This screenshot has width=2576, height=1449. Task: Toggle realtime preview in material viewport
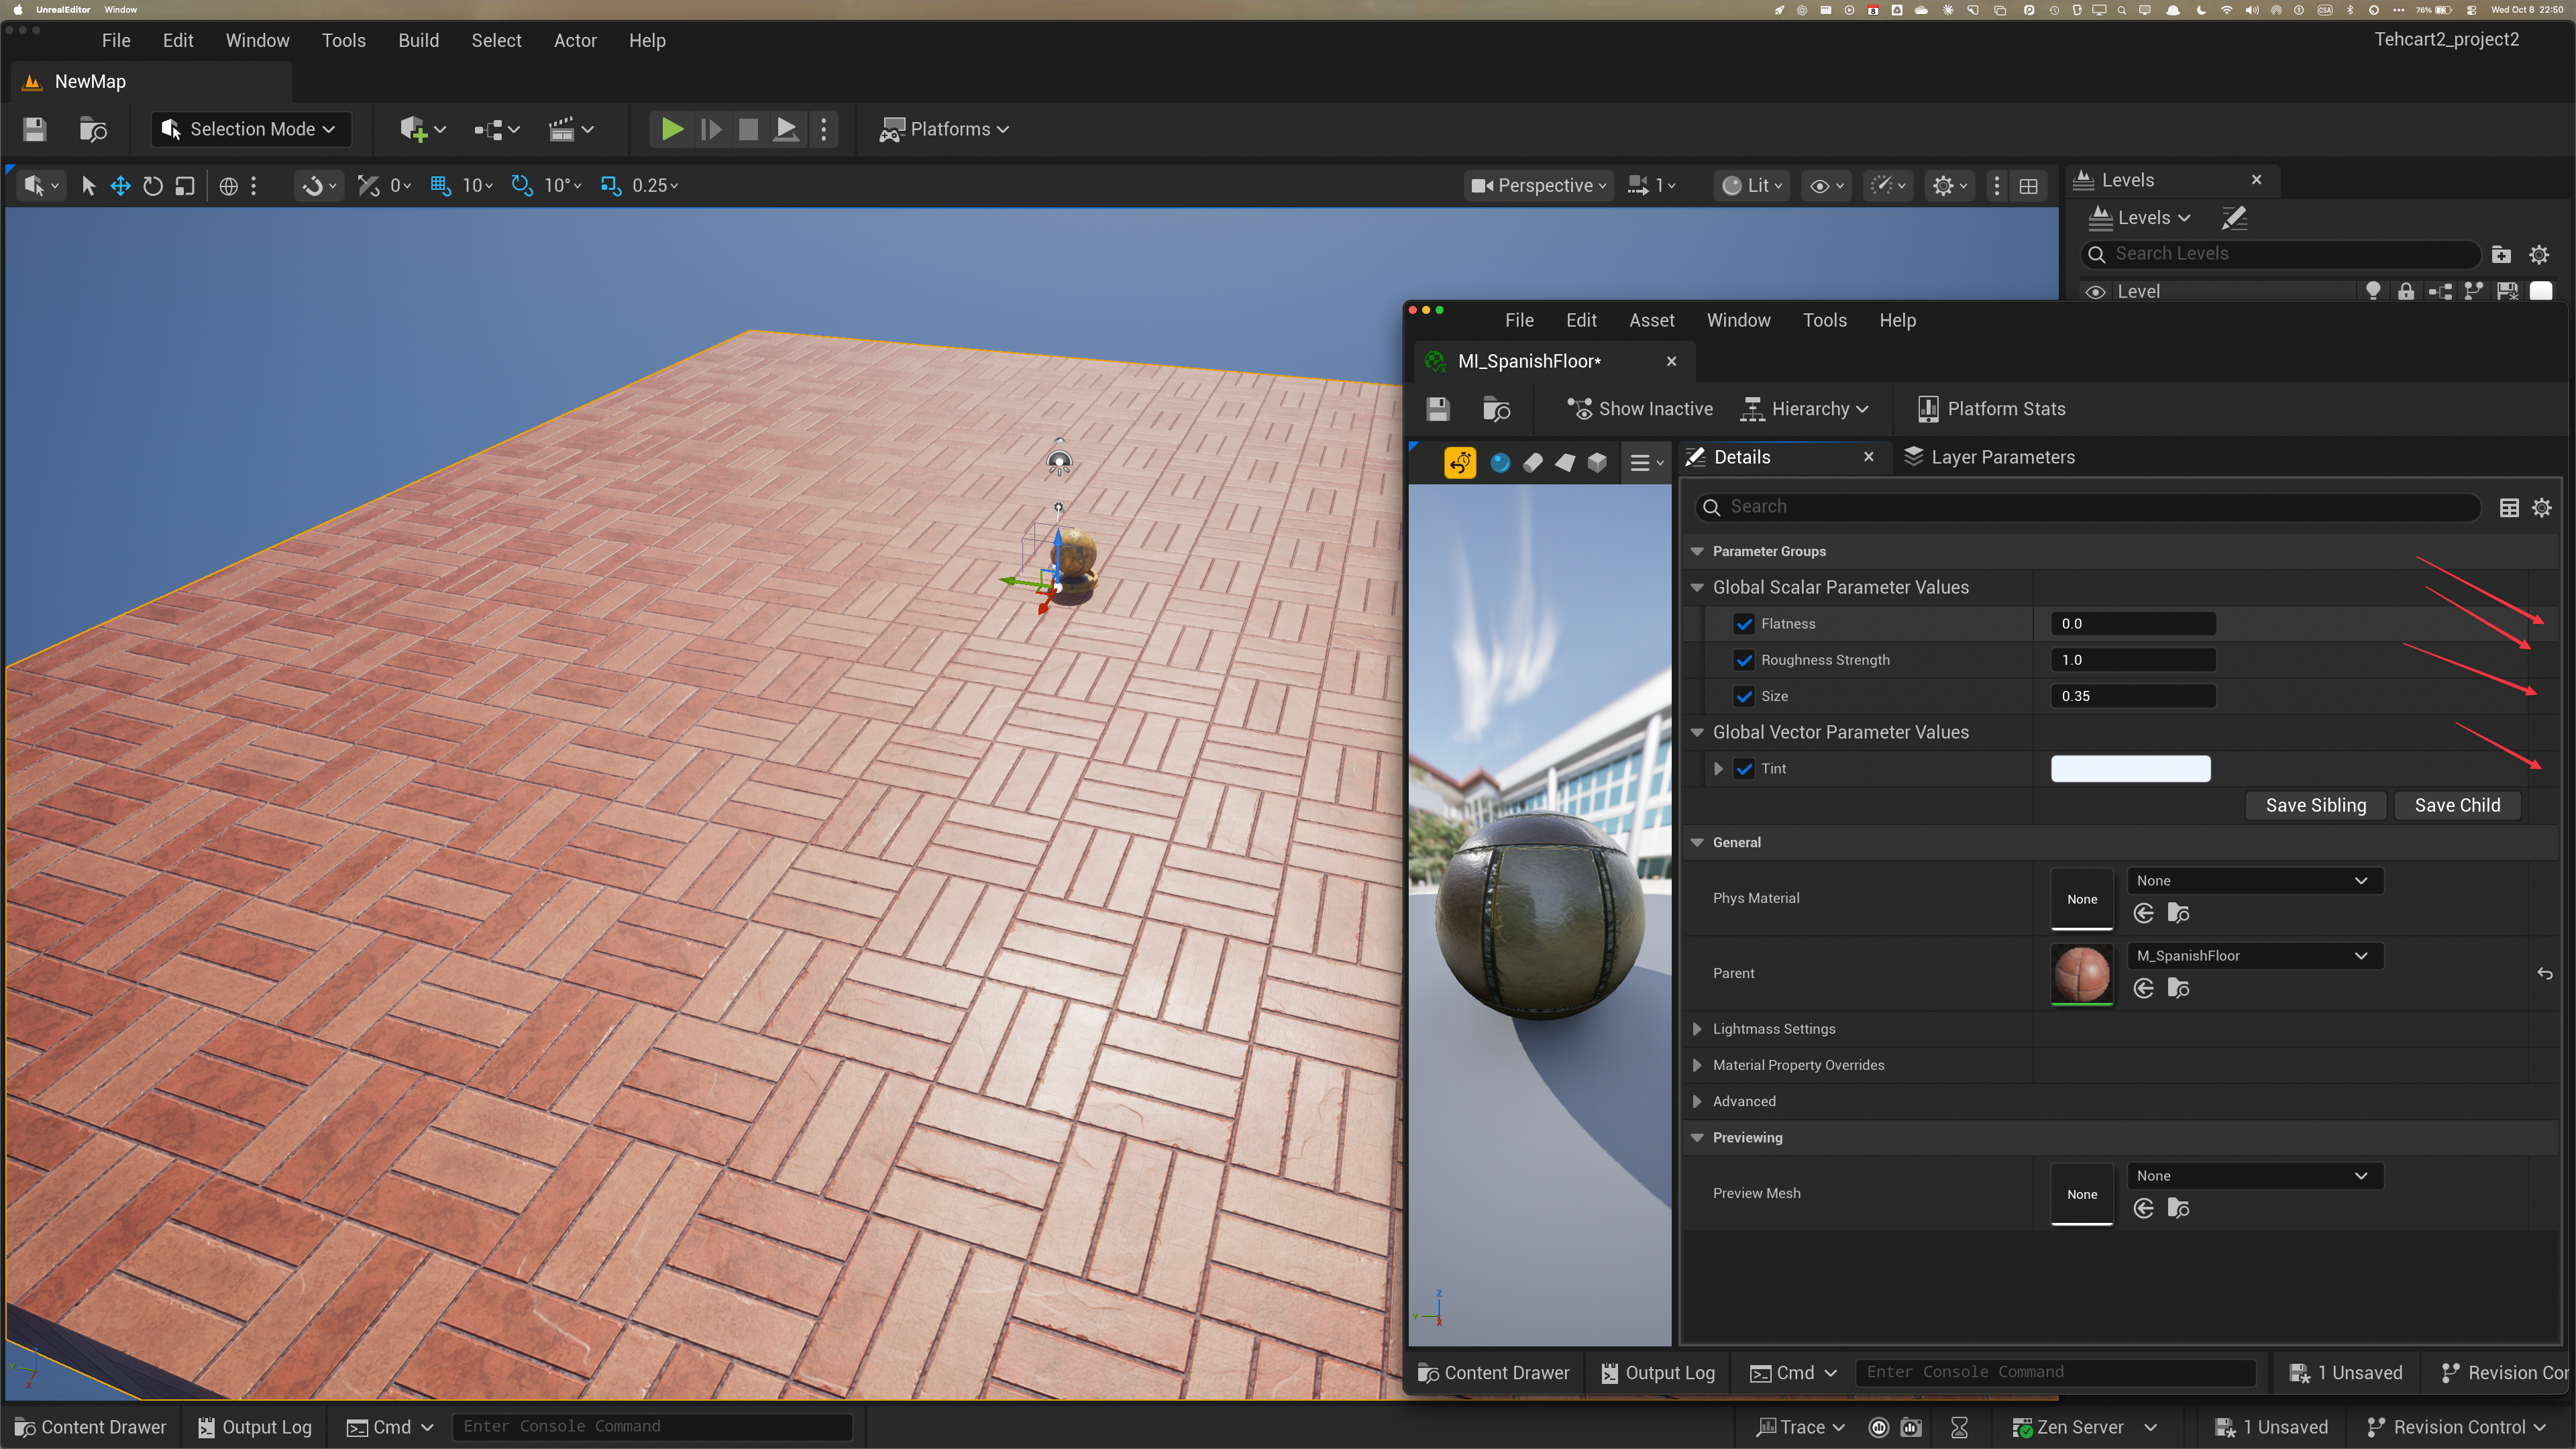pyautogui.click(x=1460, y=462)
